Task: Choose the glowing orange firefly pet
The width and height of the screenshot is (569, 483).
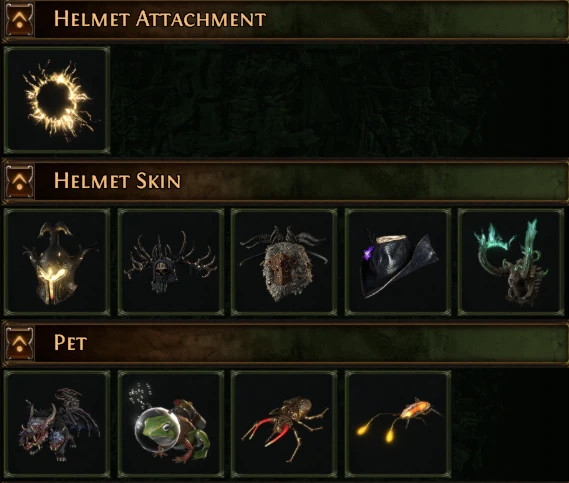Action: click(x=398, y=424)
